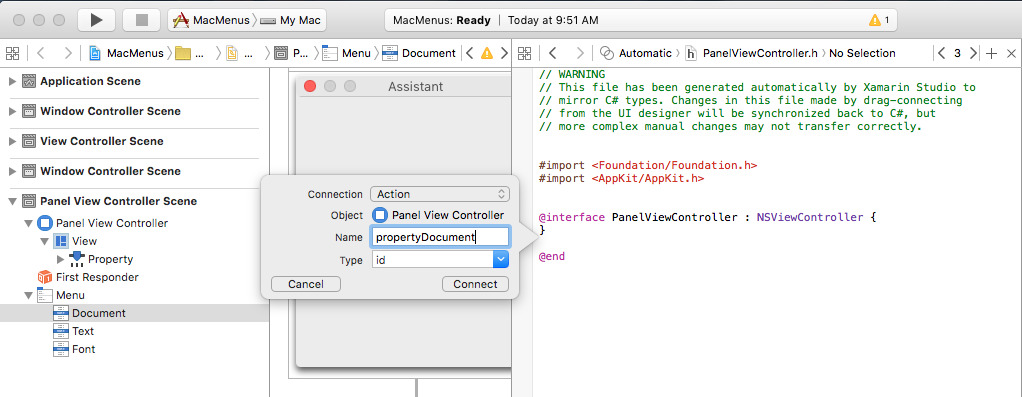Click the @interface PanelViewController code line
Viewport: 1022px width, 397px height.
pos(708,217)
